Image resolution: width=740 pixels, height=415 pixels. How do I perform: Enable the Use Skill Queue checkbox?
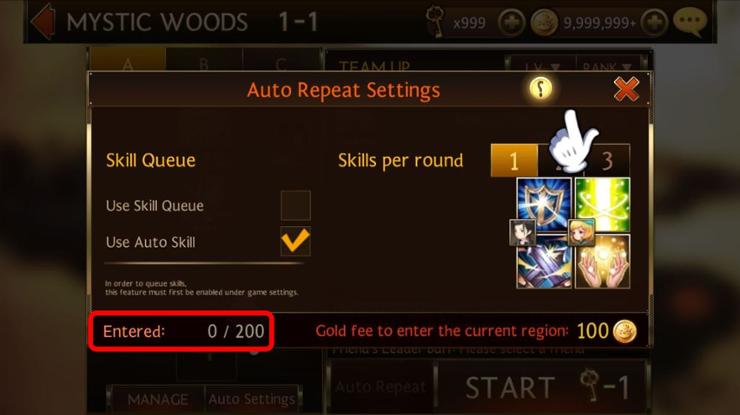click(295, 205)
